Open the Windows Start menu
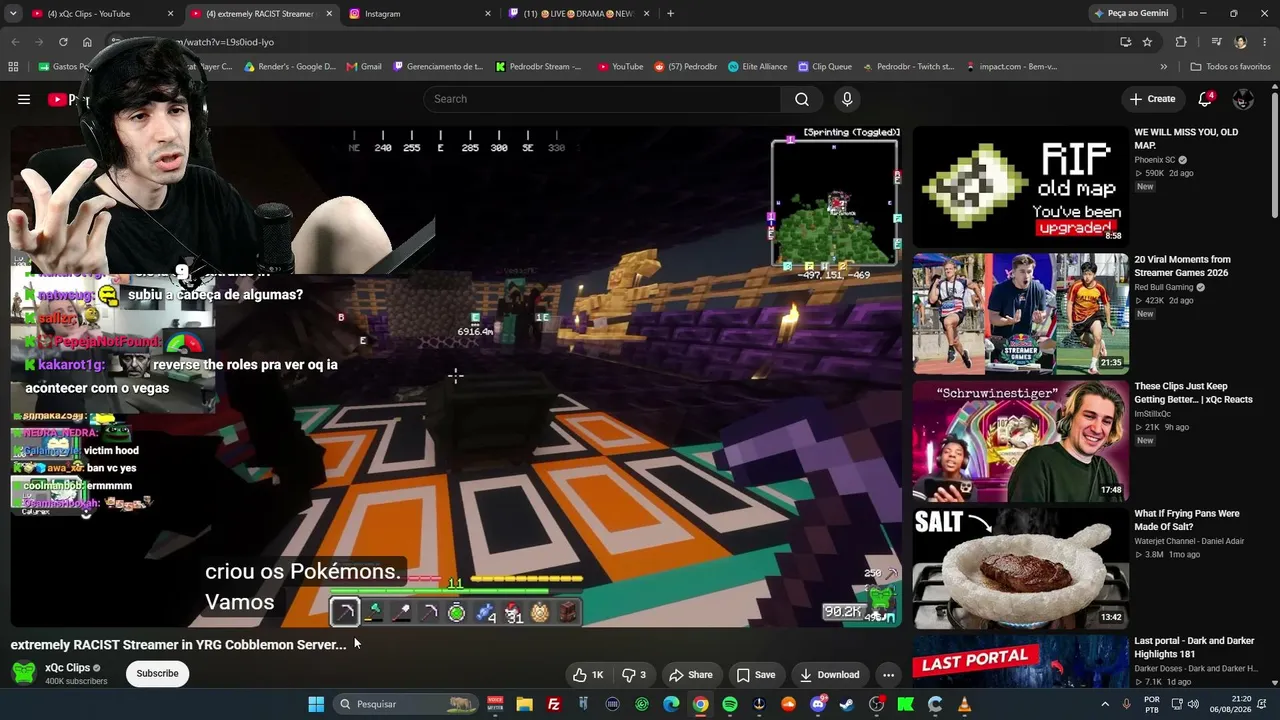 tap(316, 704)
